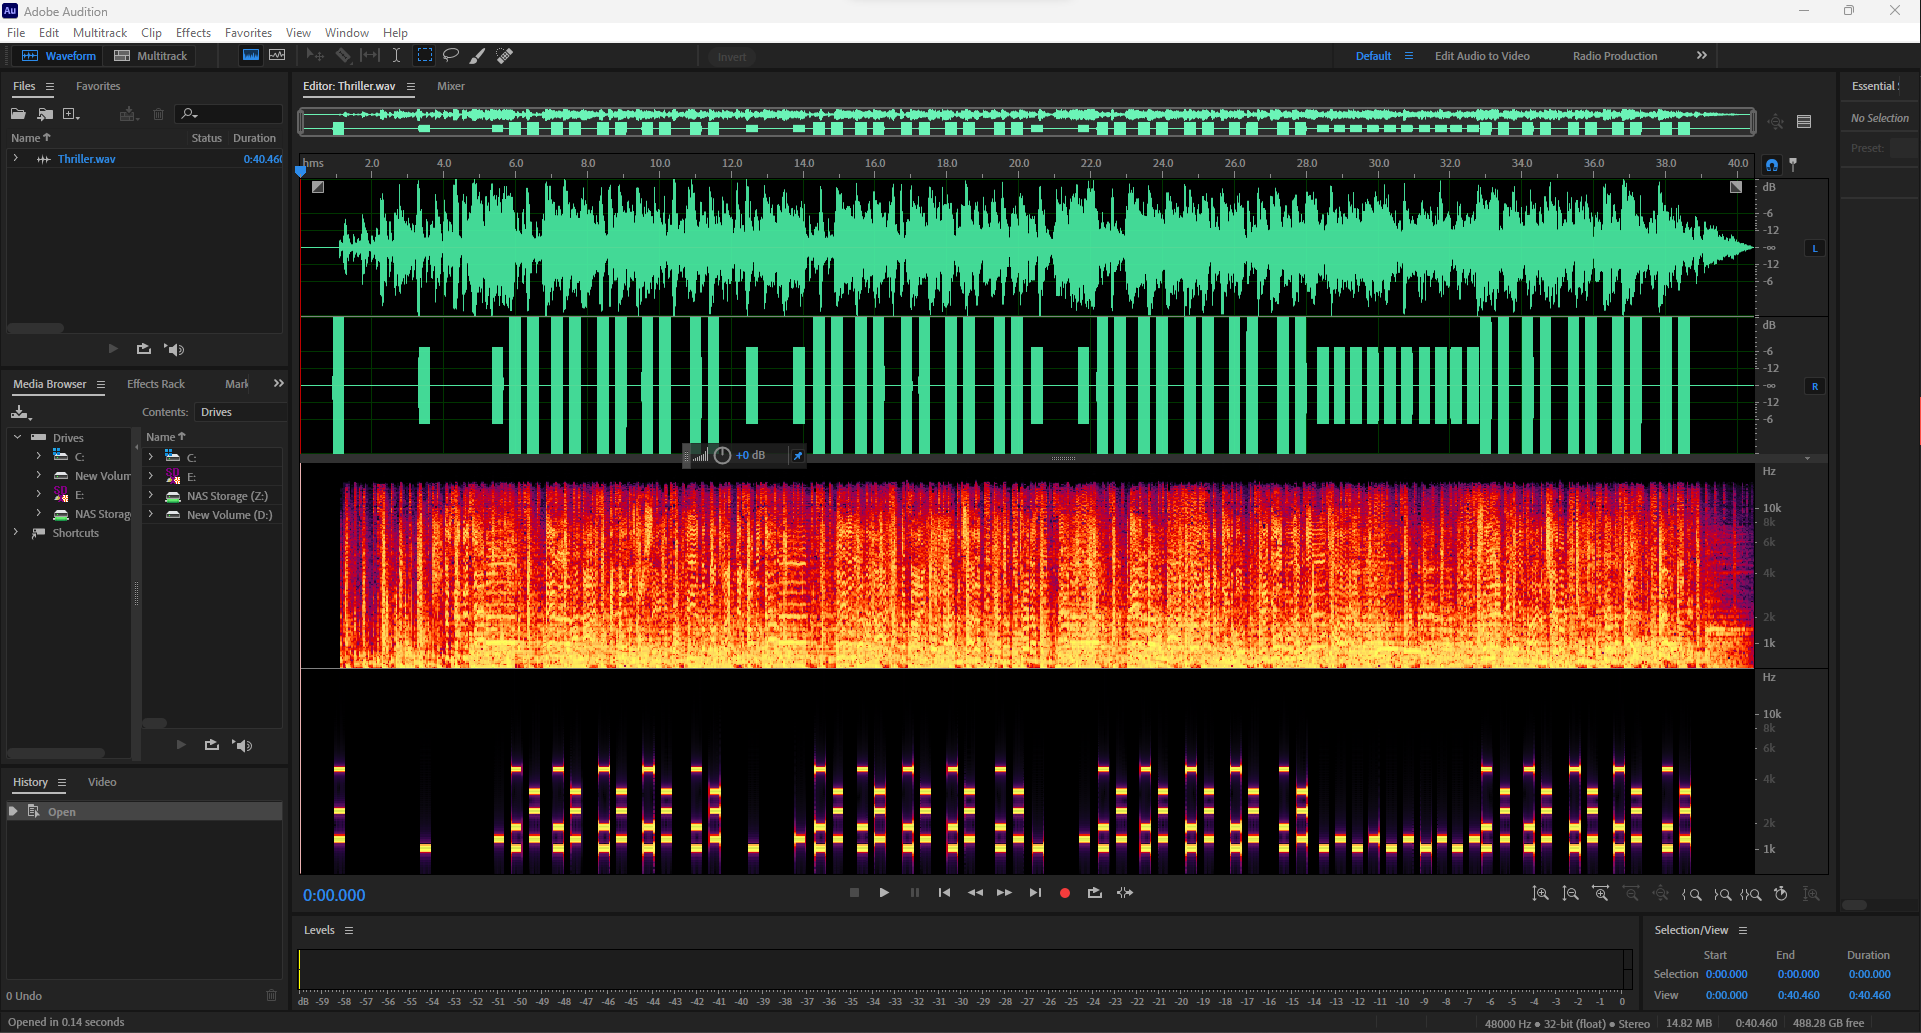This screenshot has width=1921, height=1033.
Task: Select the Paintbrush Selection tool
Action: [477, 55]
